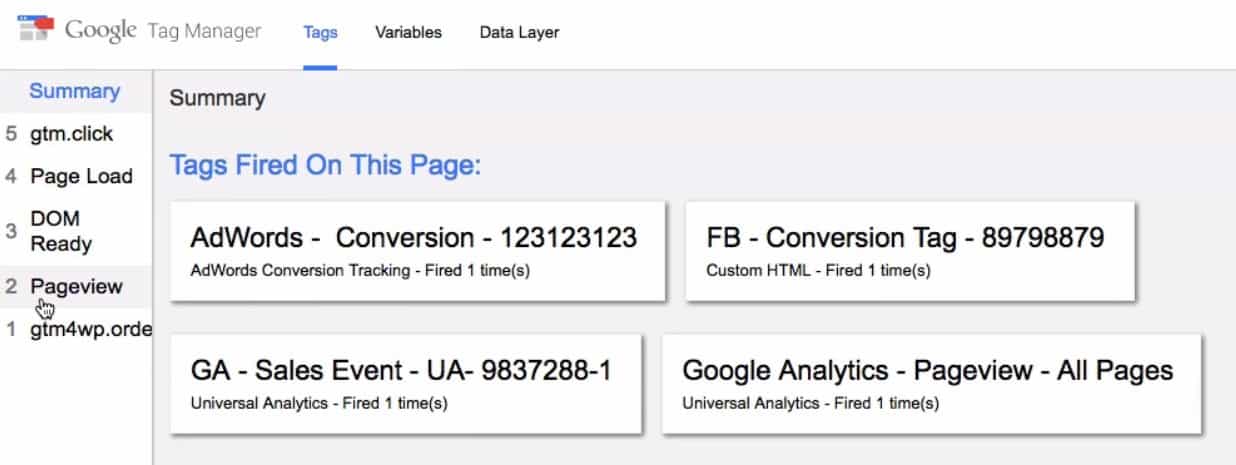Open the FB - Conversion Tag - 89798879 card
The image size is (1236, 465).
click(x=909, y=250)
